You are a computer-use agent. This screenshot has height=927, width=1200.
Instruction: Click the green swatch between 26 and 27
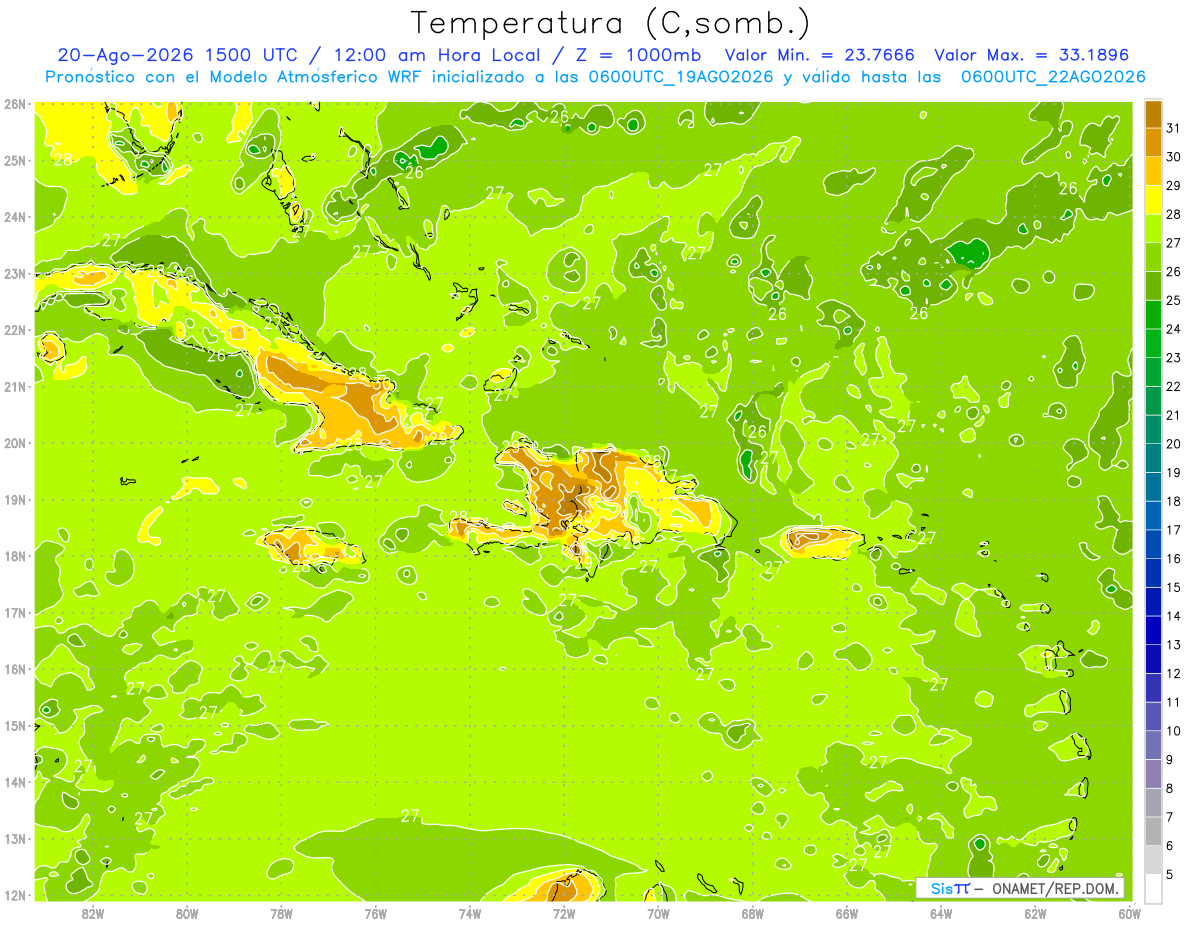1153,258
